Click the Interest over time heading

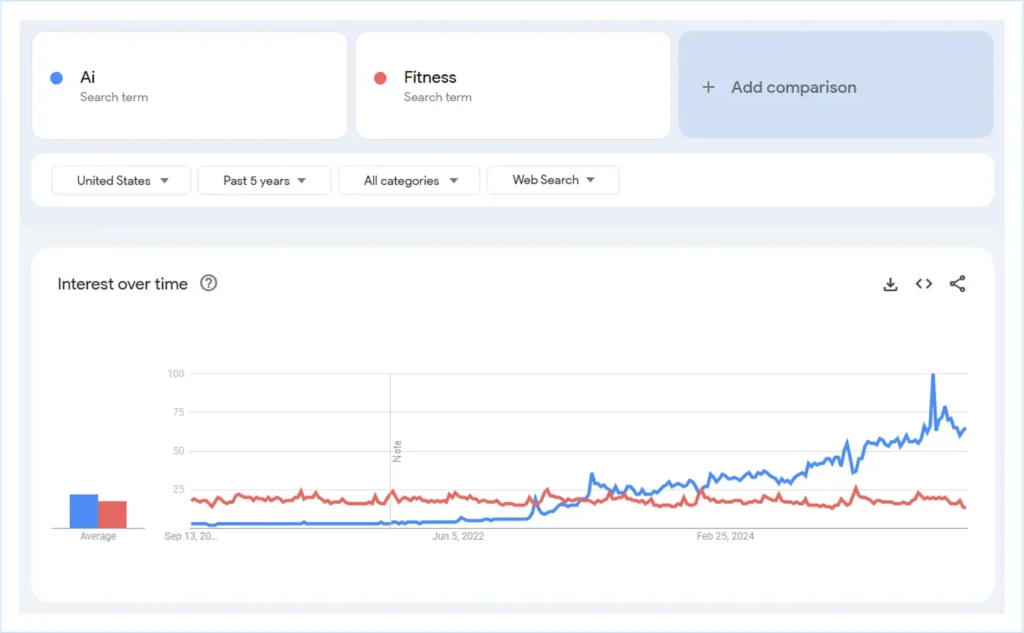point(122,284)
